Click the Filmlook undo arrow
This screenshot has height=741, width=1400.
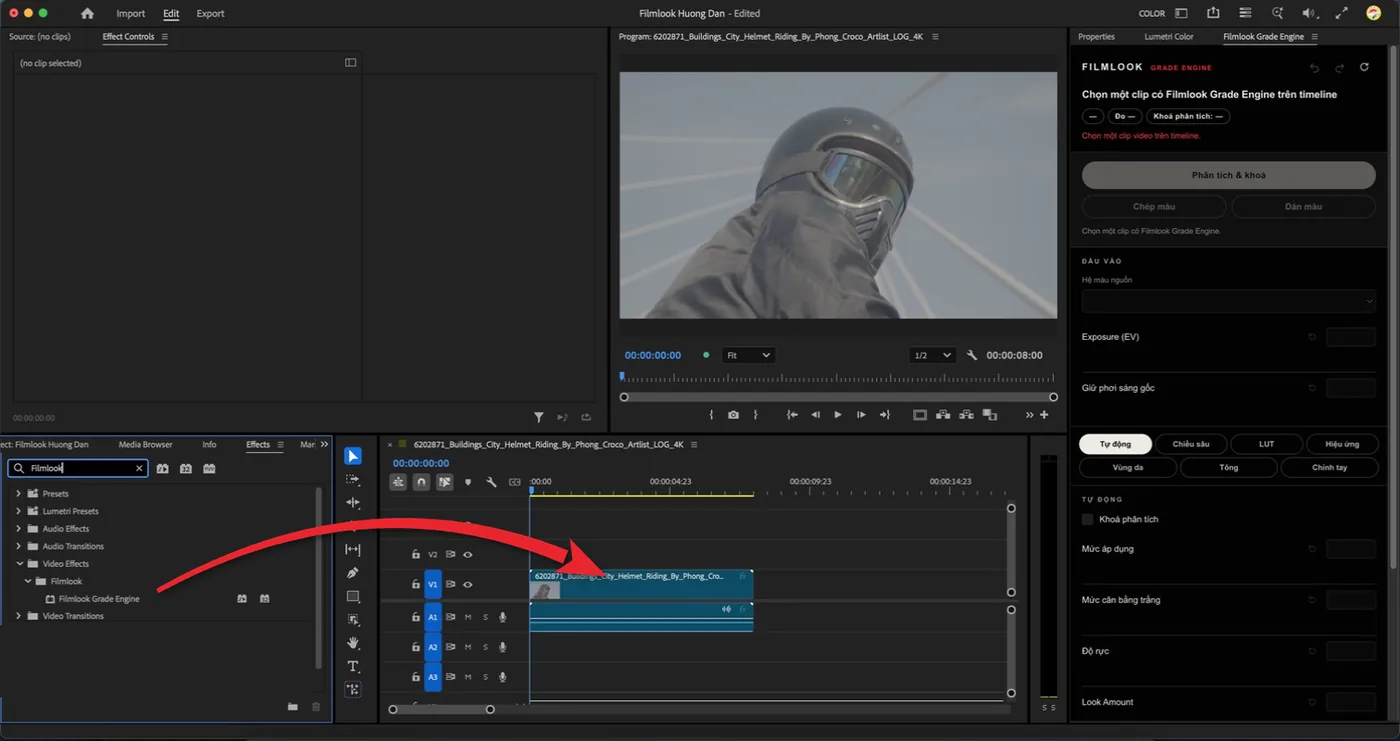(1314, 67)
